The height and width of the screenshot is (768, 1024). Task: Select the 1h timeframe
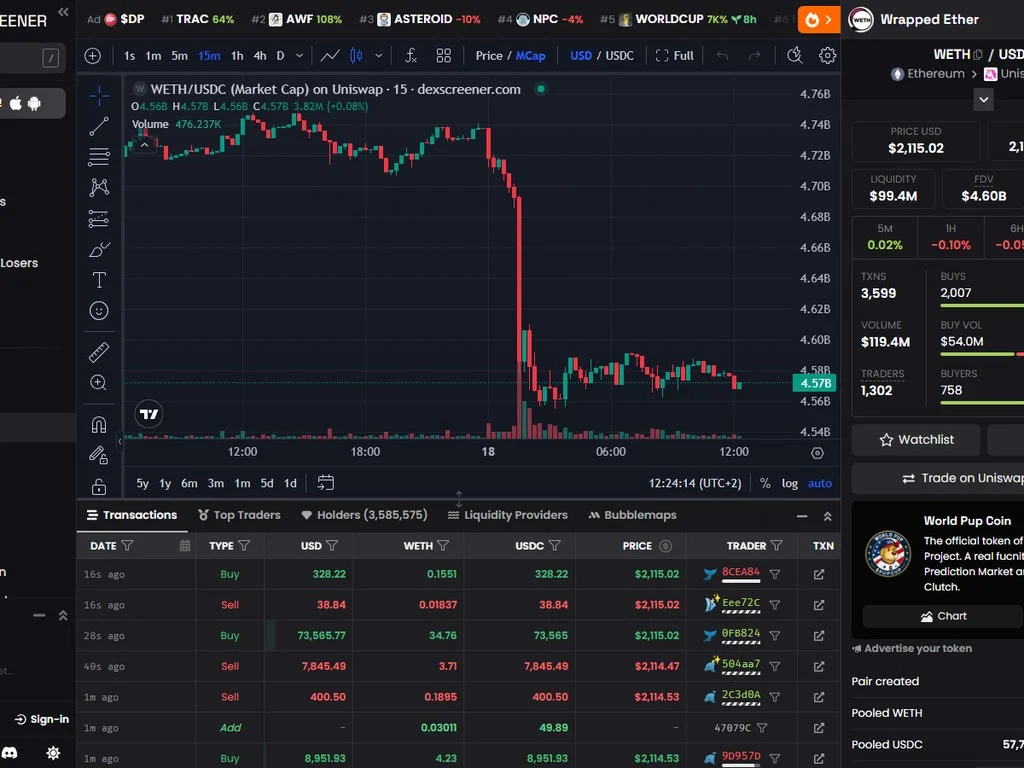tap(237, 56)
